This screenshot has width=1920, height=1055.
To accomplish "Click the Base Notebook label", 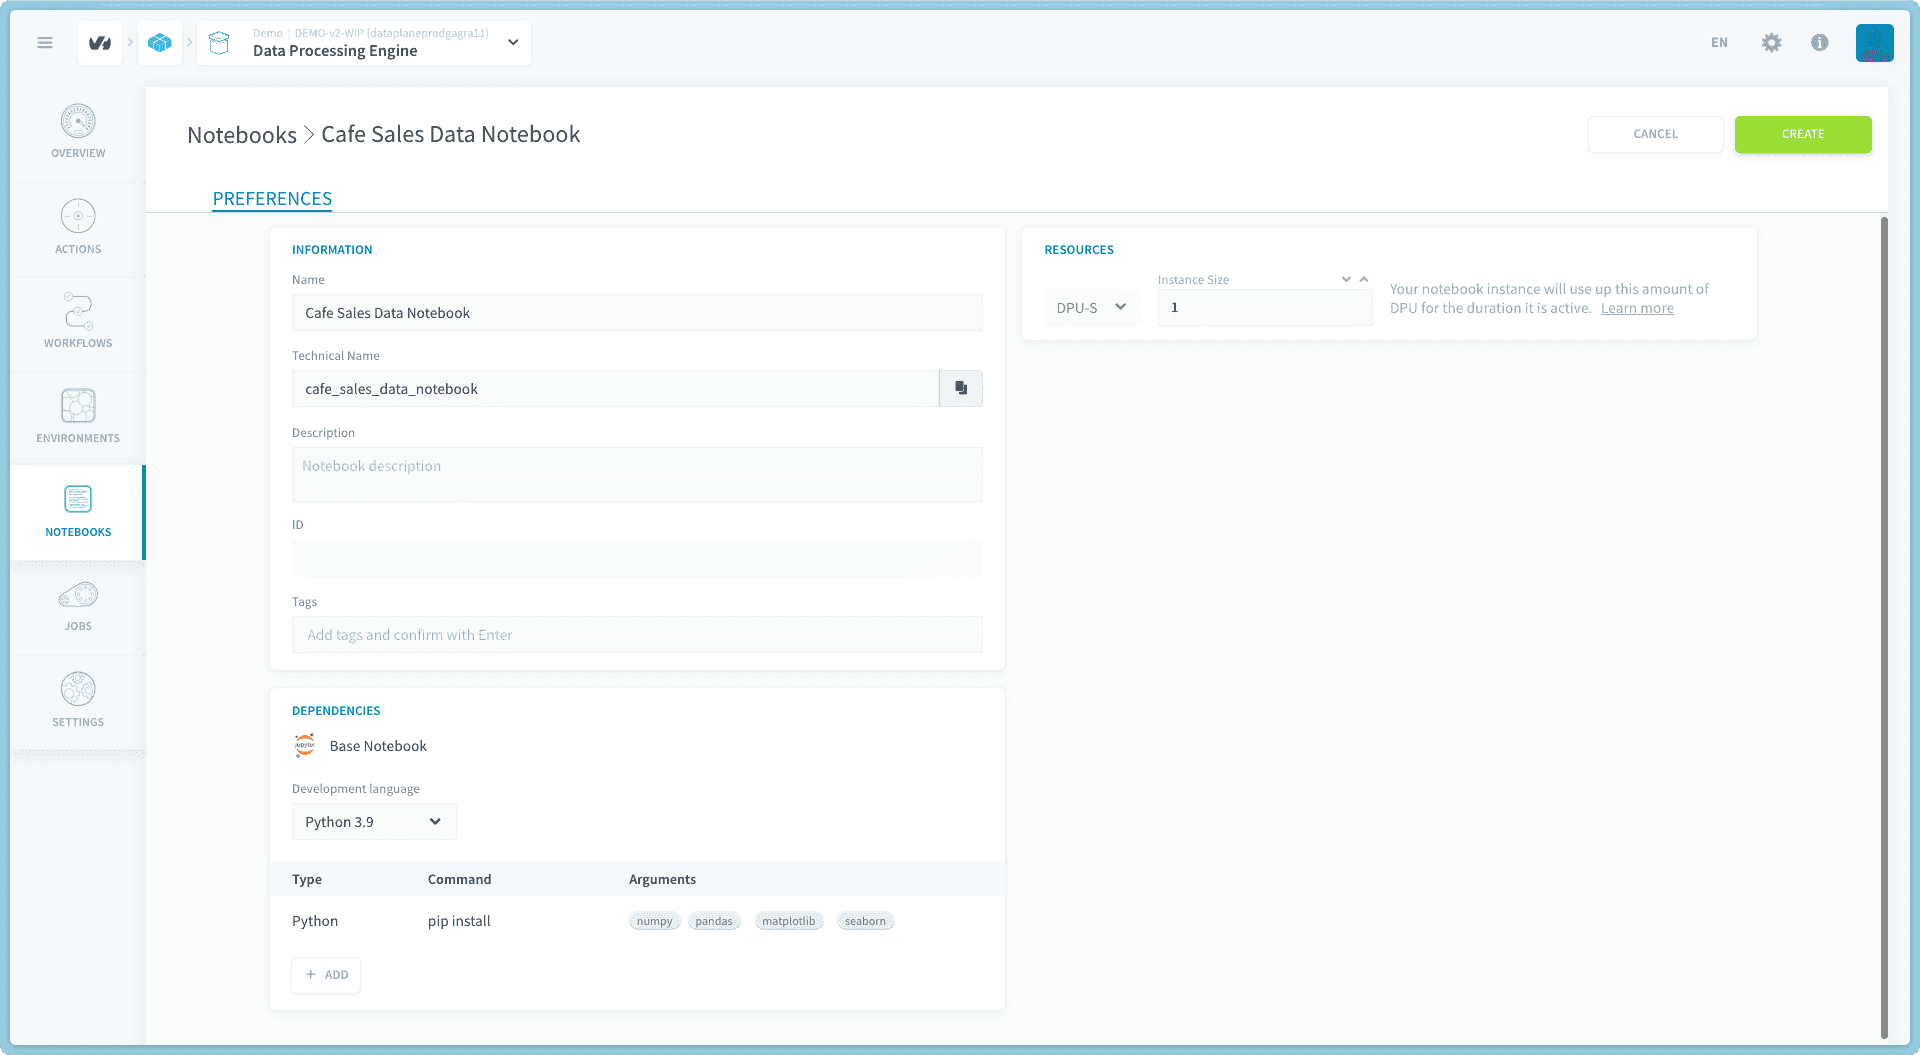I will click(378, 746).
